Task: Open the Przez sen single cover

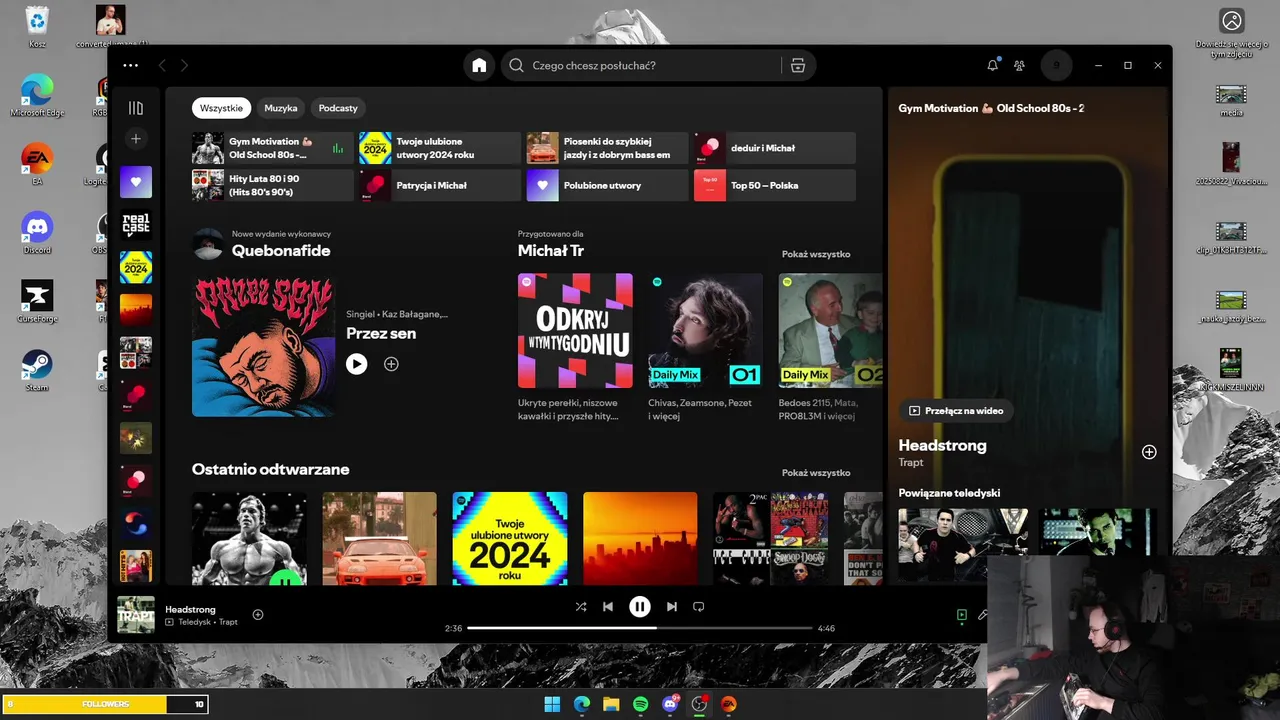Action: coord(263,345)
